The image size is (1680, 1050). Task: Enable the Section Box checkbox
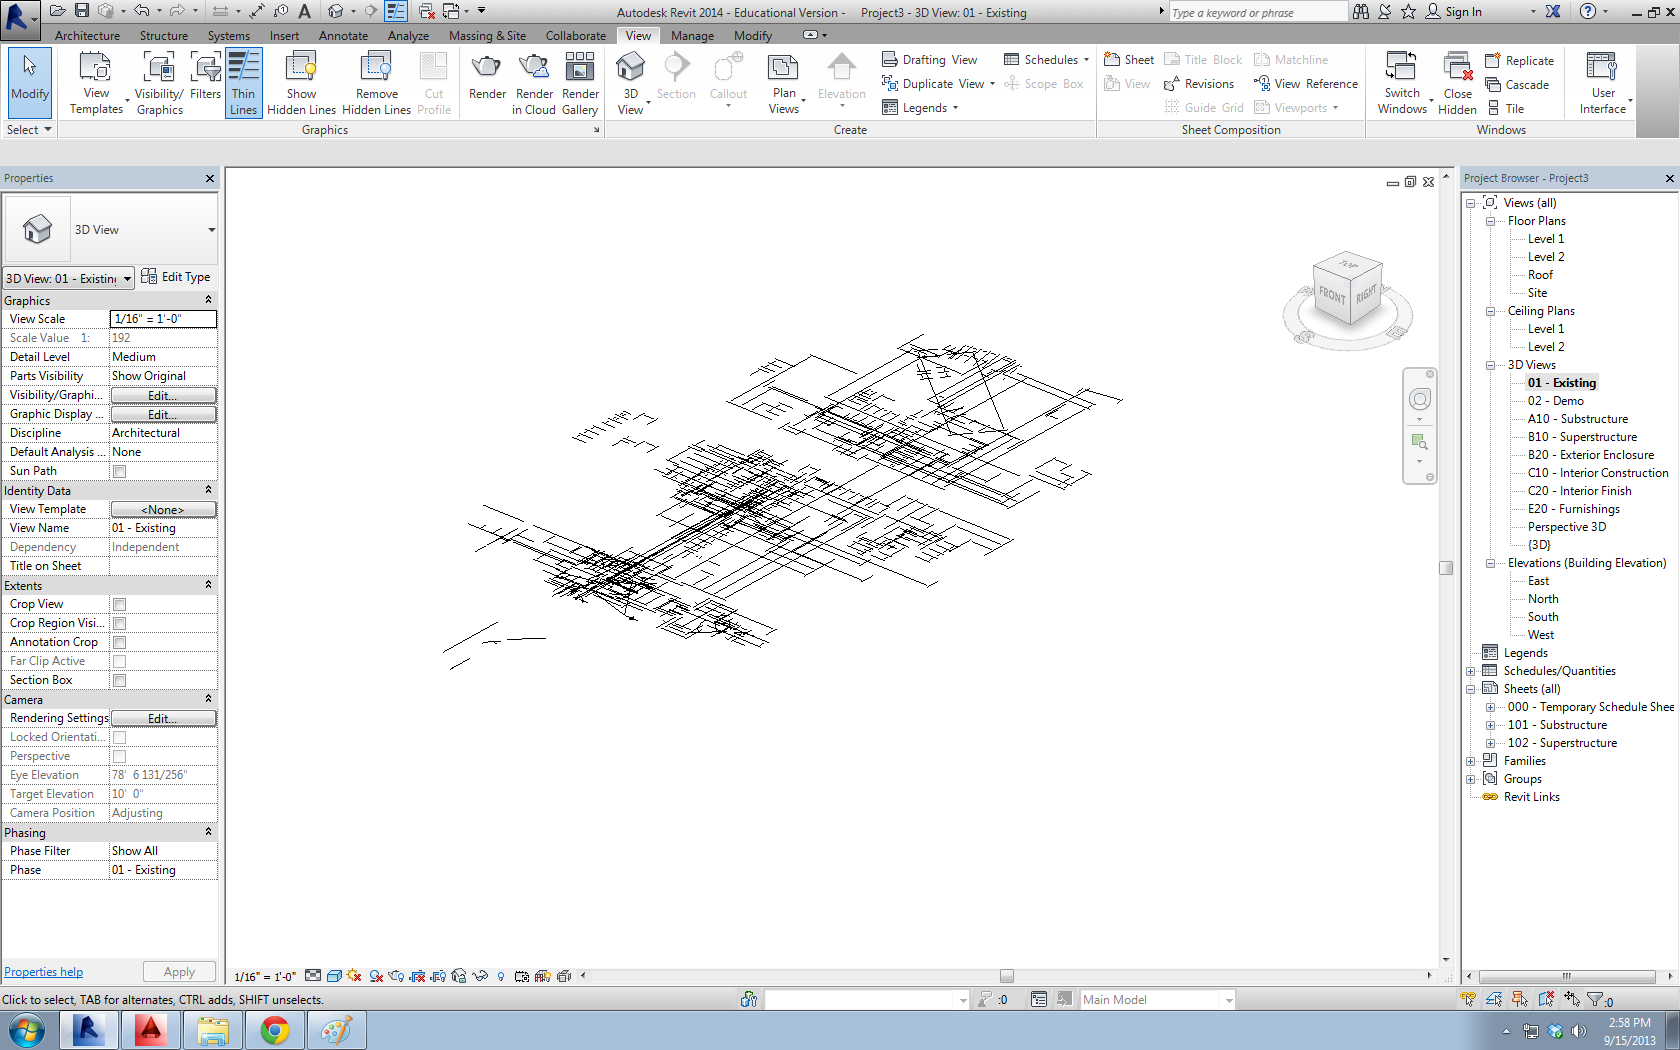point(120,680)
